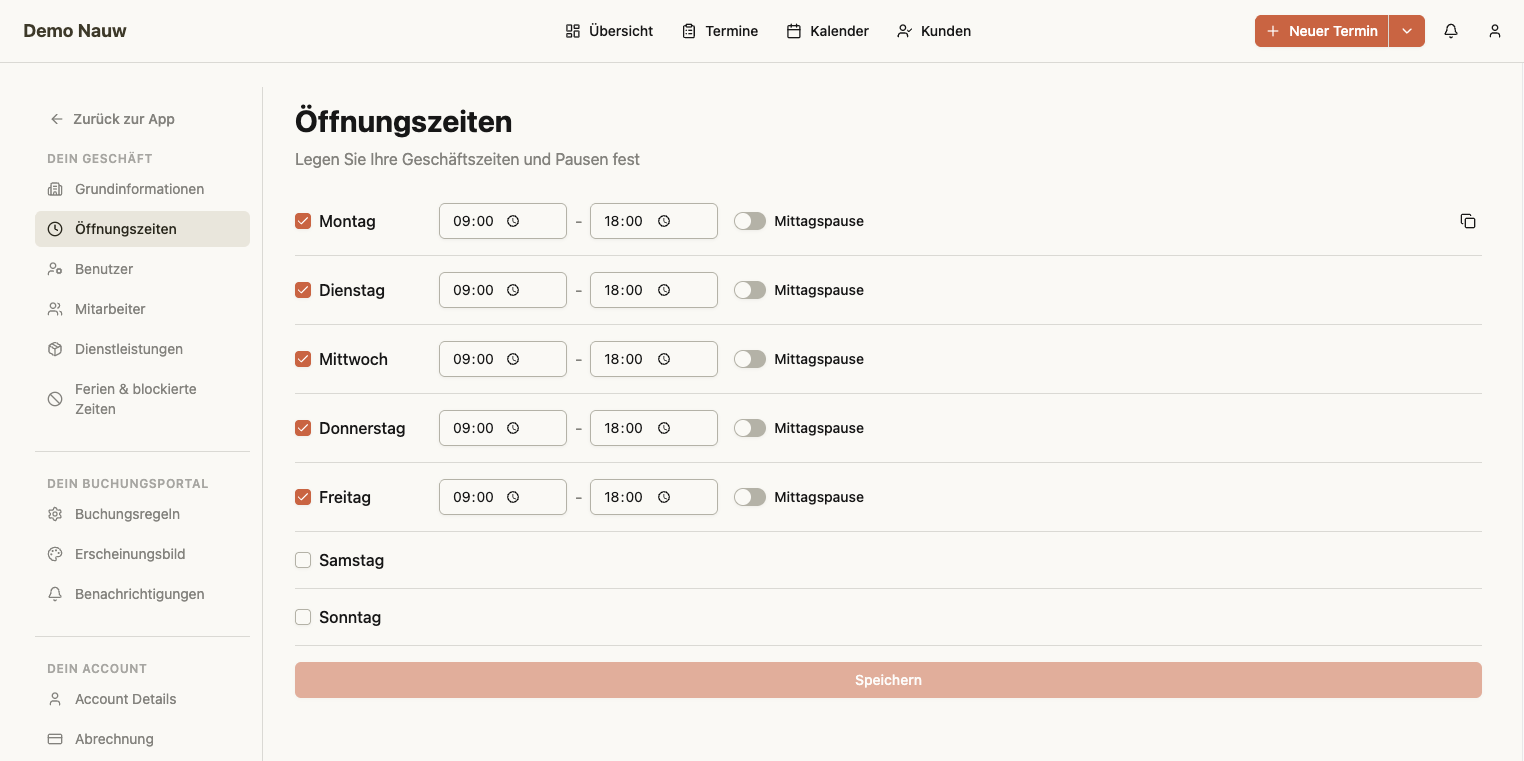
Task: Click the Freitag start time field
Action: [x=503, y=497]
